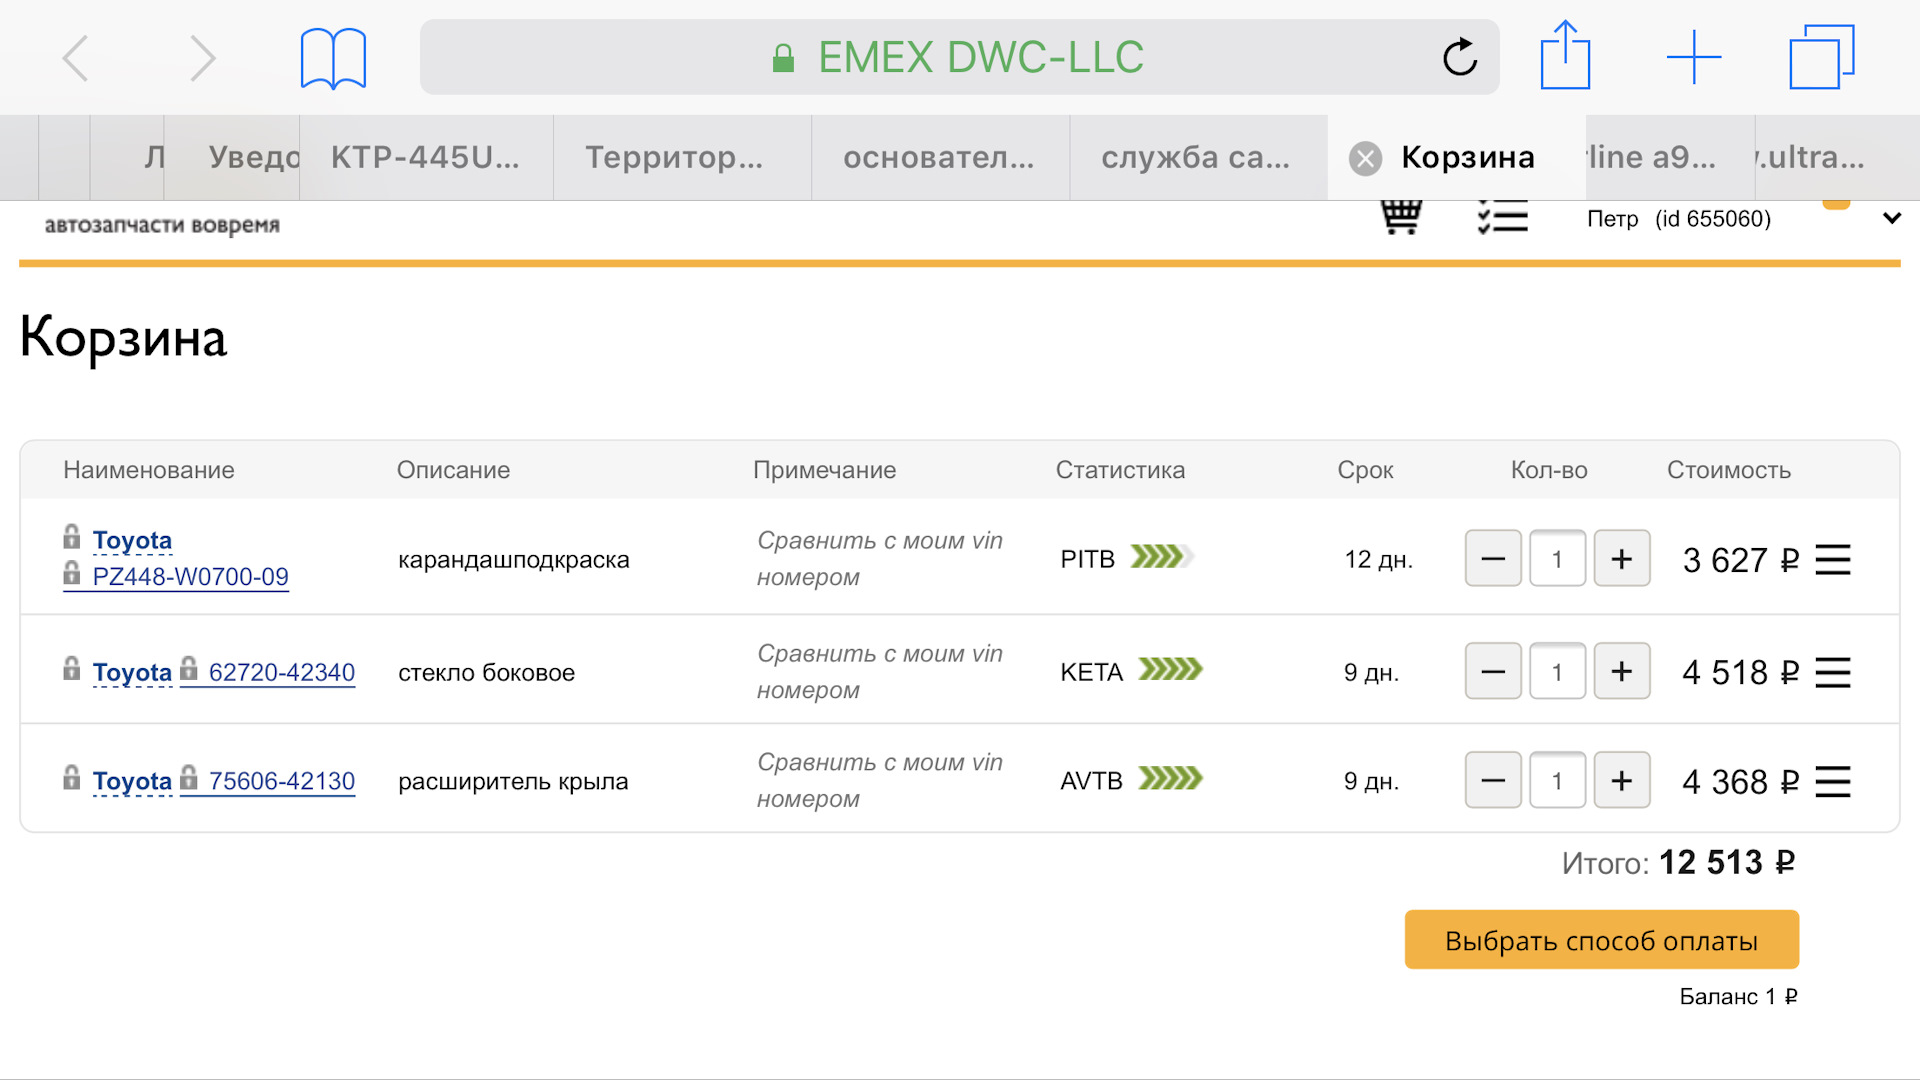Image resolution: width=1920 pixels, height=1080 pixels.
Task: Decrease quantity of карандашподкраска
Action: point(1493,558)
